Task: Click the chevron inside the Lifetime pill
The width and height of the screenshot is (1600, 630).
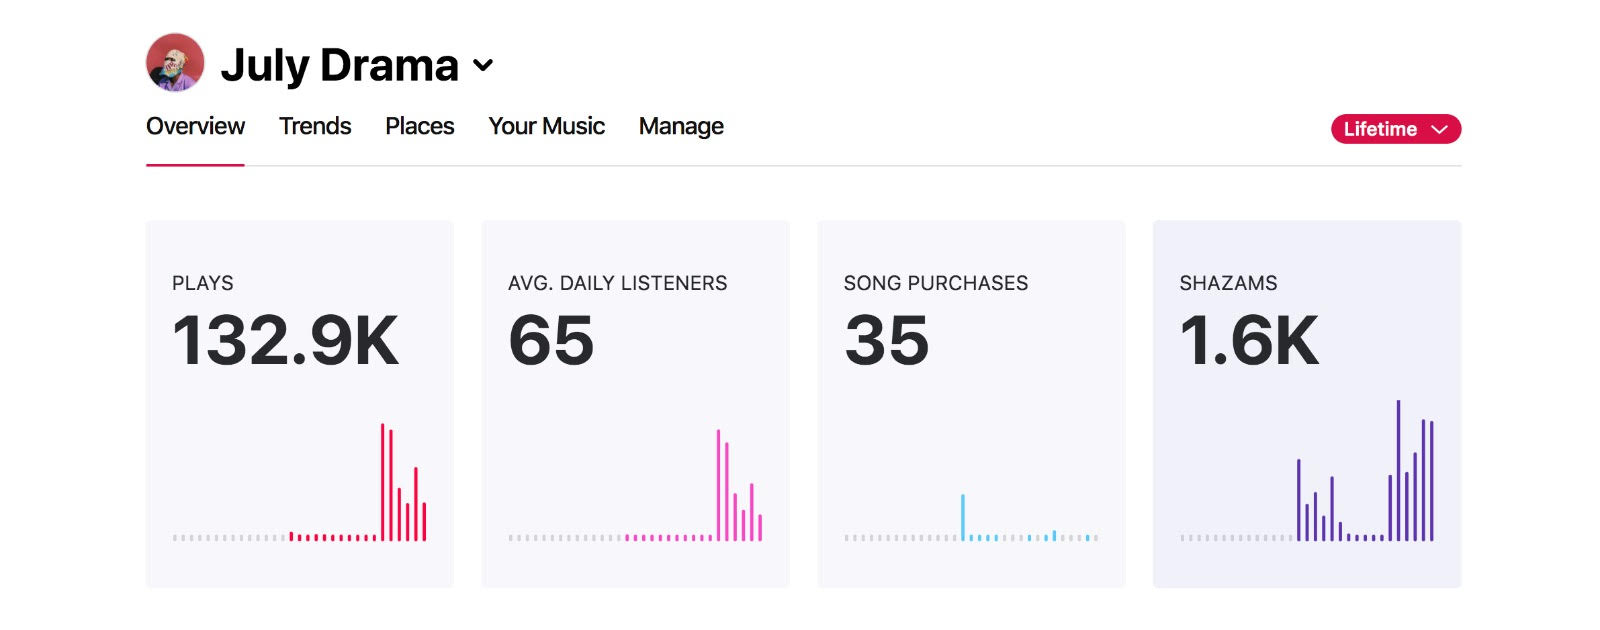Action: click(x=1440, y=129)
